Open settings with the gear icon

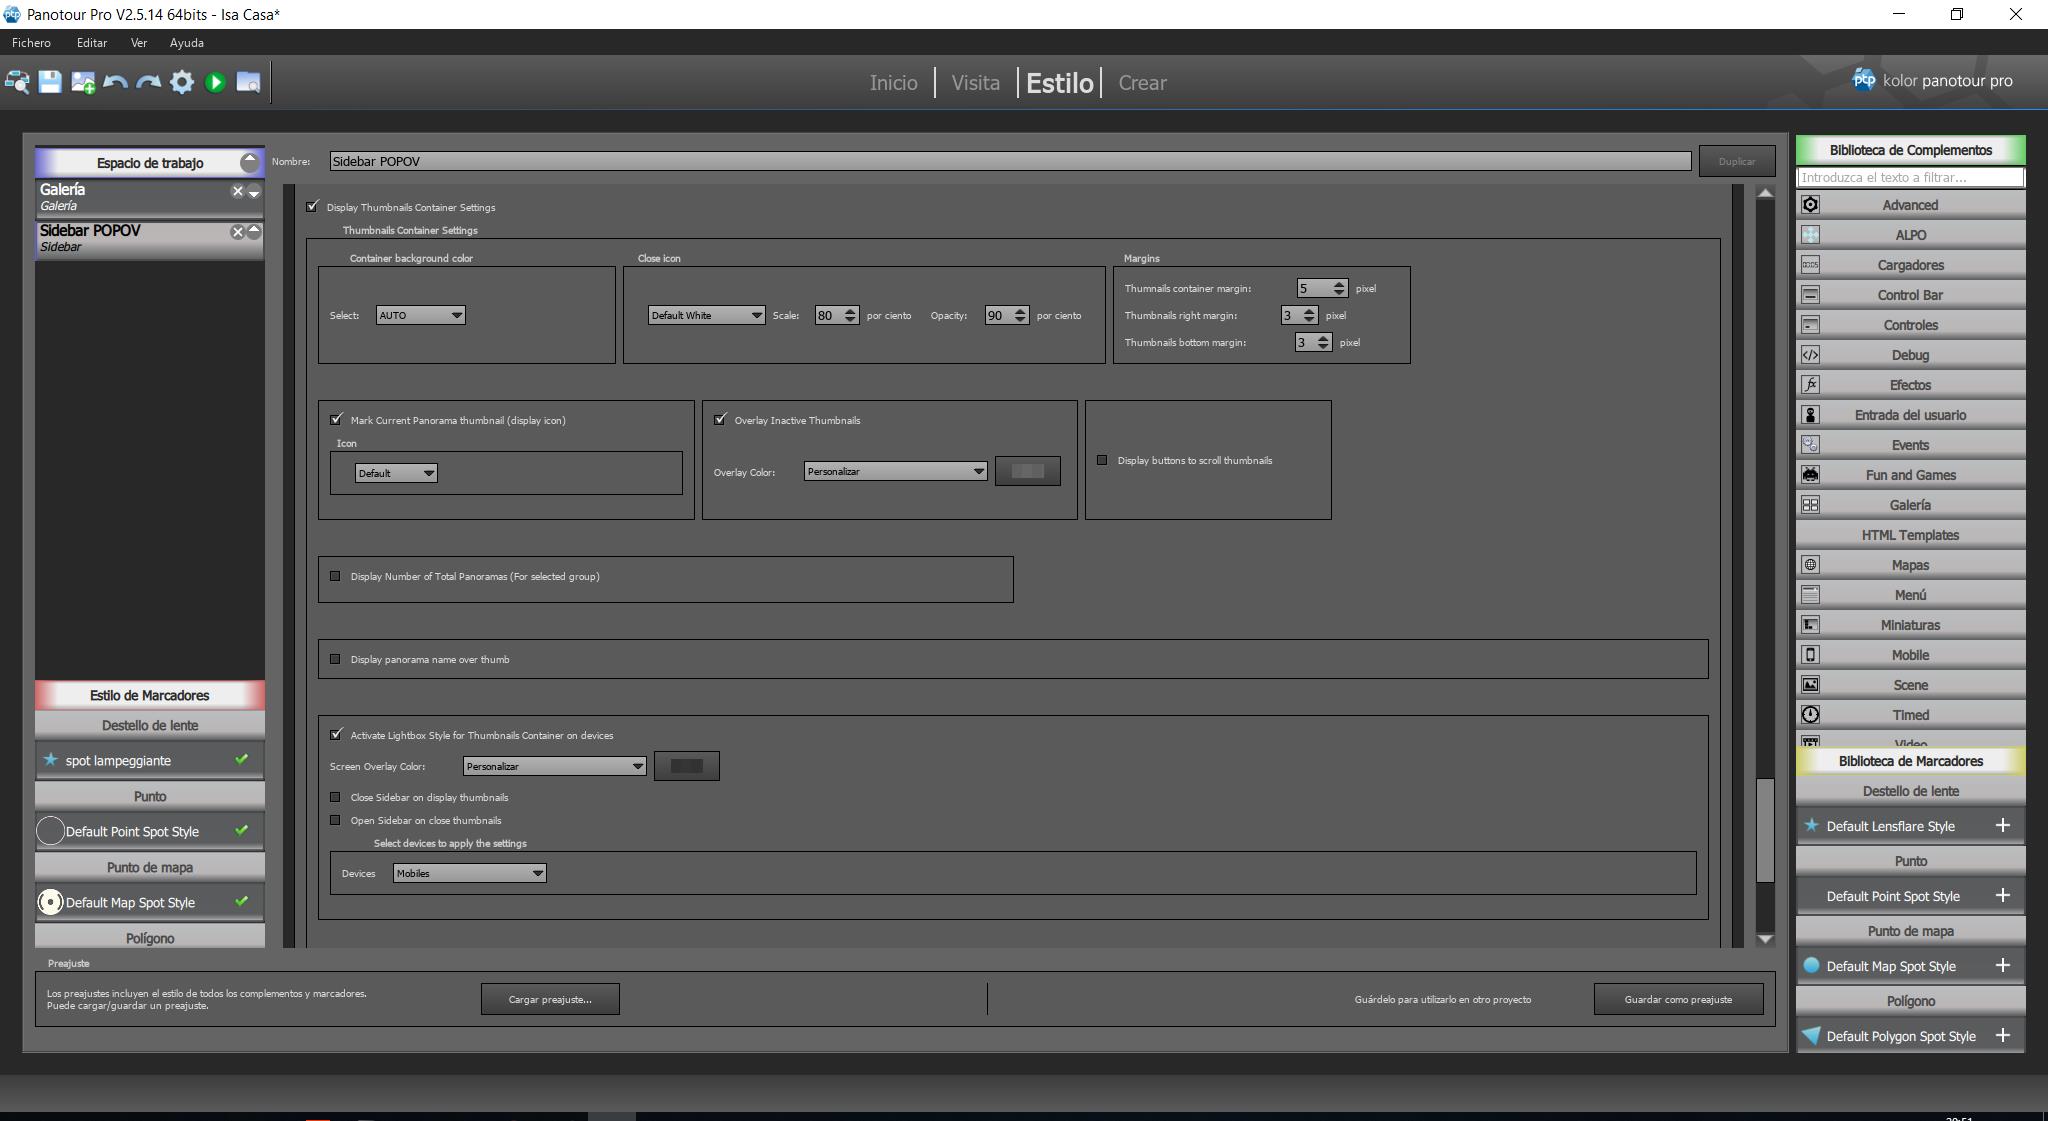[x=181, y=82]
